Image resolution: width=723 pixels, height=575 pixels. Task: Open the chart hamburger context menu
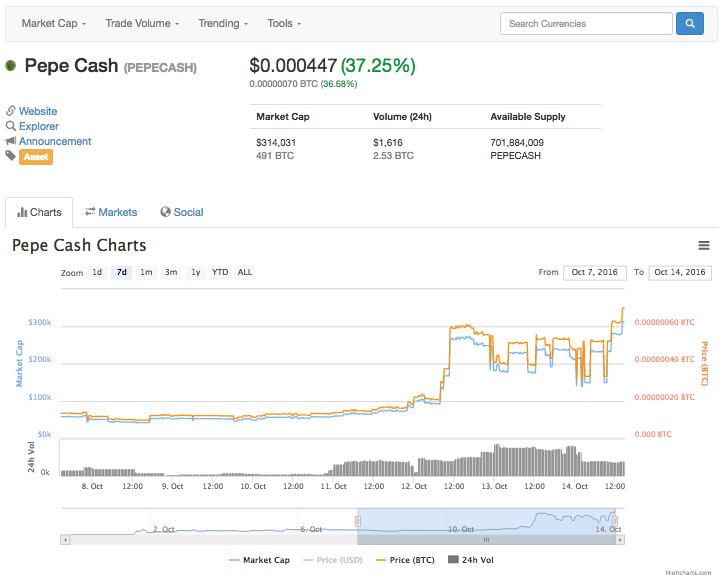click(x=704, y=245)
